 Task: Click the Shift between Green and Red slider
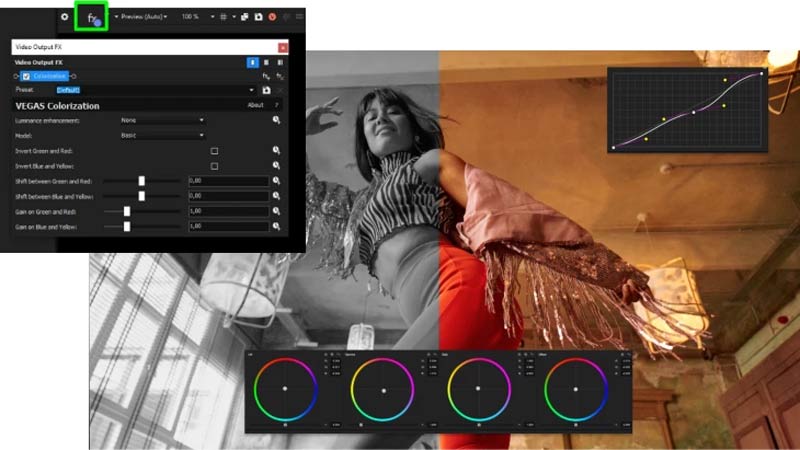pyautogui.click(x=142, y=181)
